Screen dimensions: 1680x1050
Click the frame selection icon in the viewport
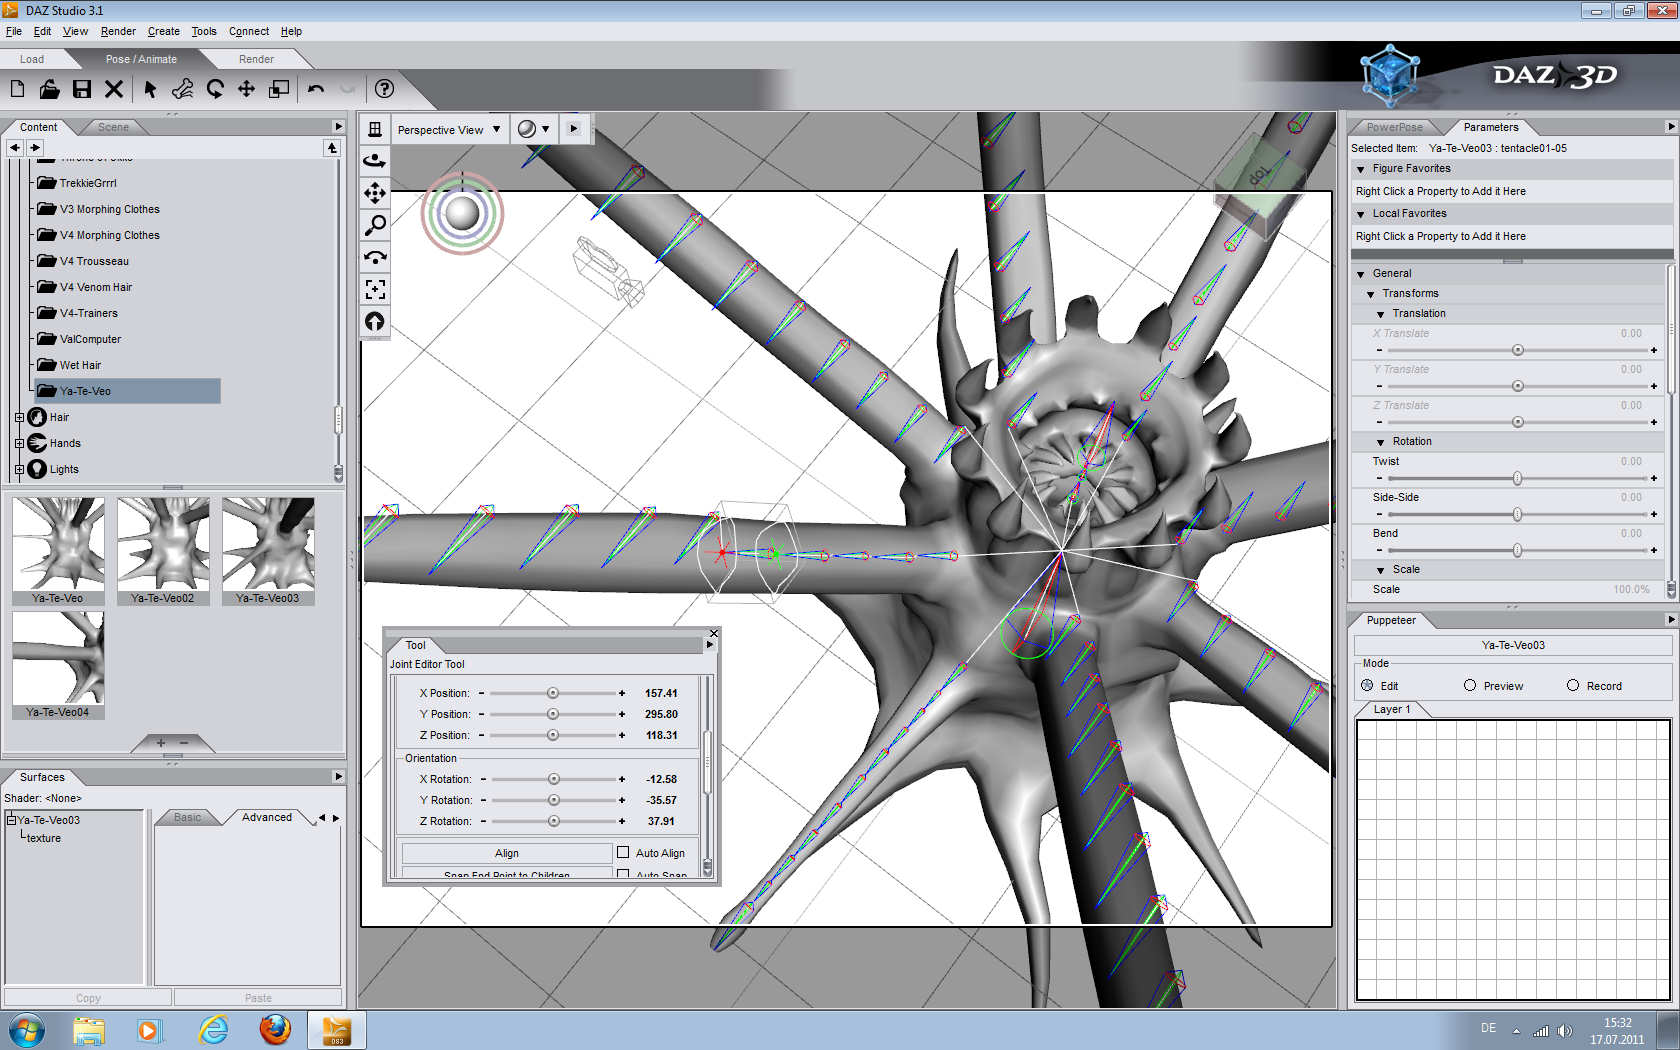[x=375, y=289]
